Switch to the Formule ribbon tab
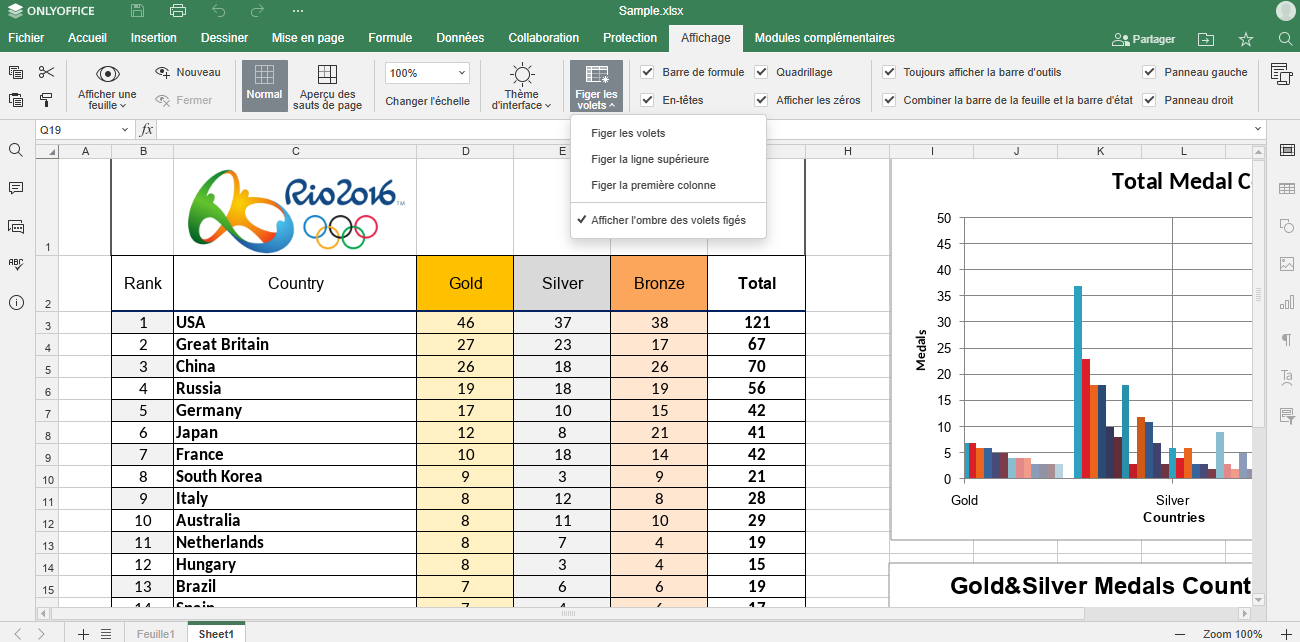The image size is (1300, 642). tap(390, 38)
